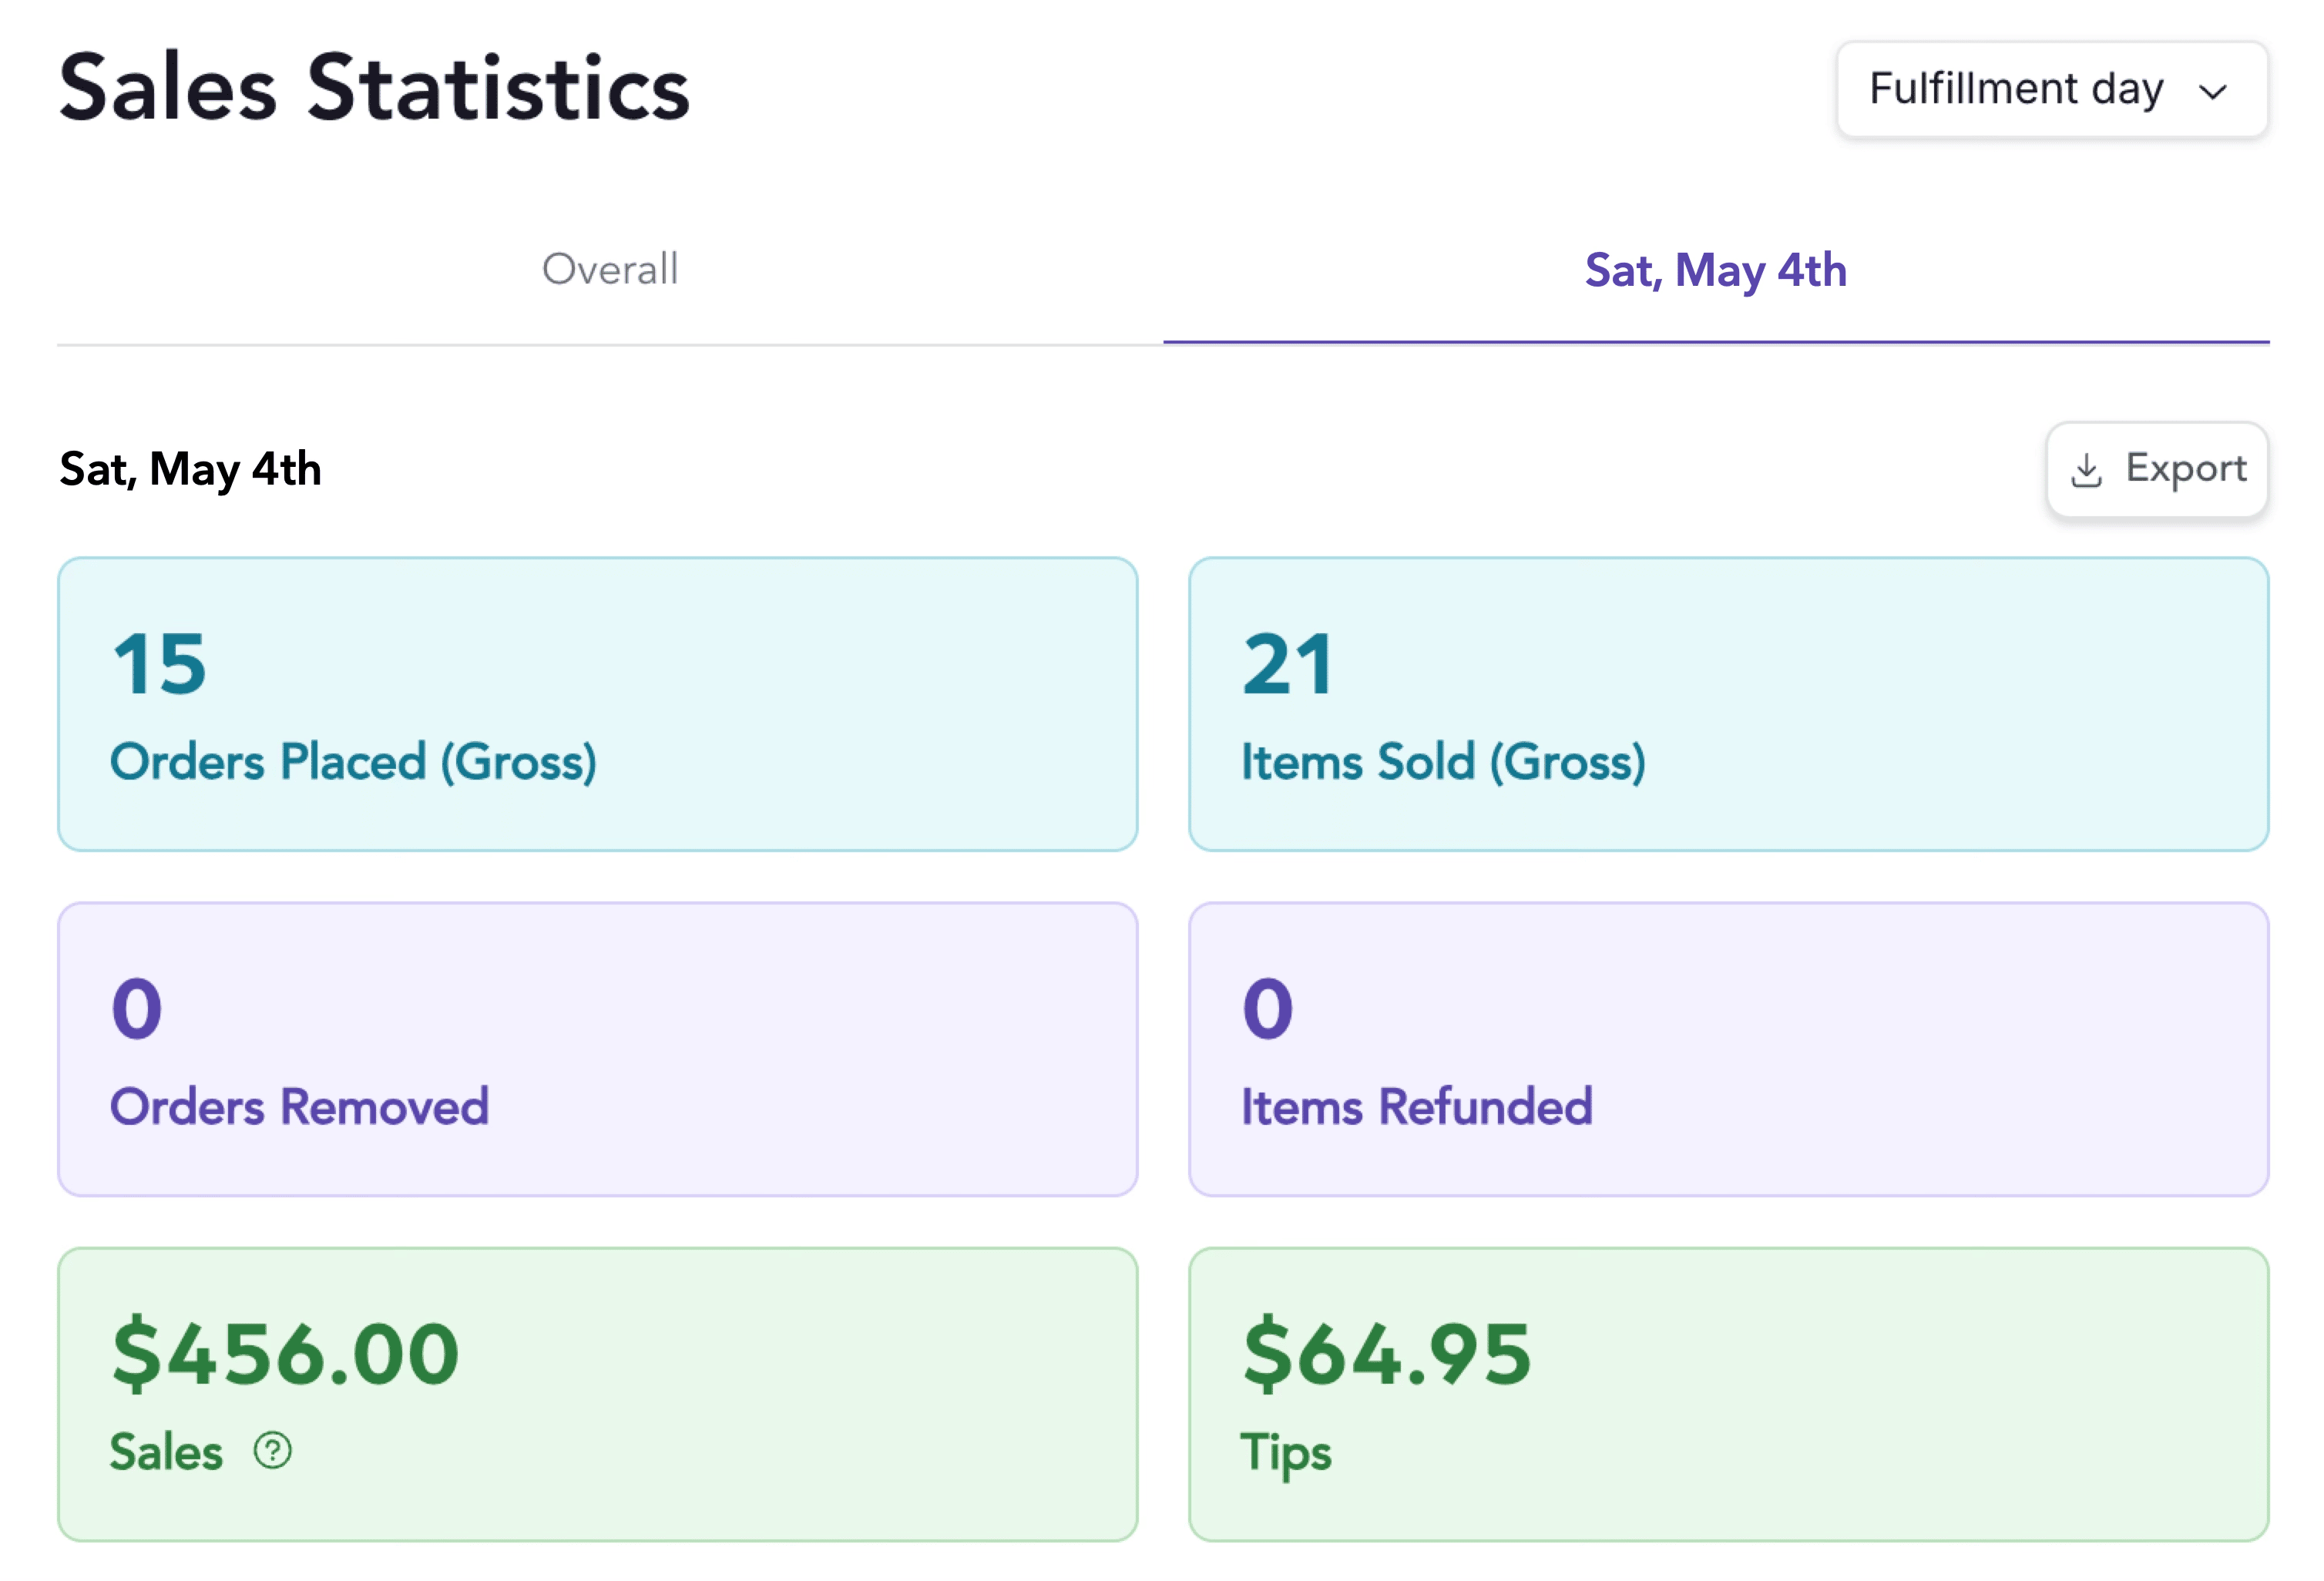The width and height of the screenshot is (2324, 1581).
Task: Click the number 15 in the orders card
Action: point(159,664)
